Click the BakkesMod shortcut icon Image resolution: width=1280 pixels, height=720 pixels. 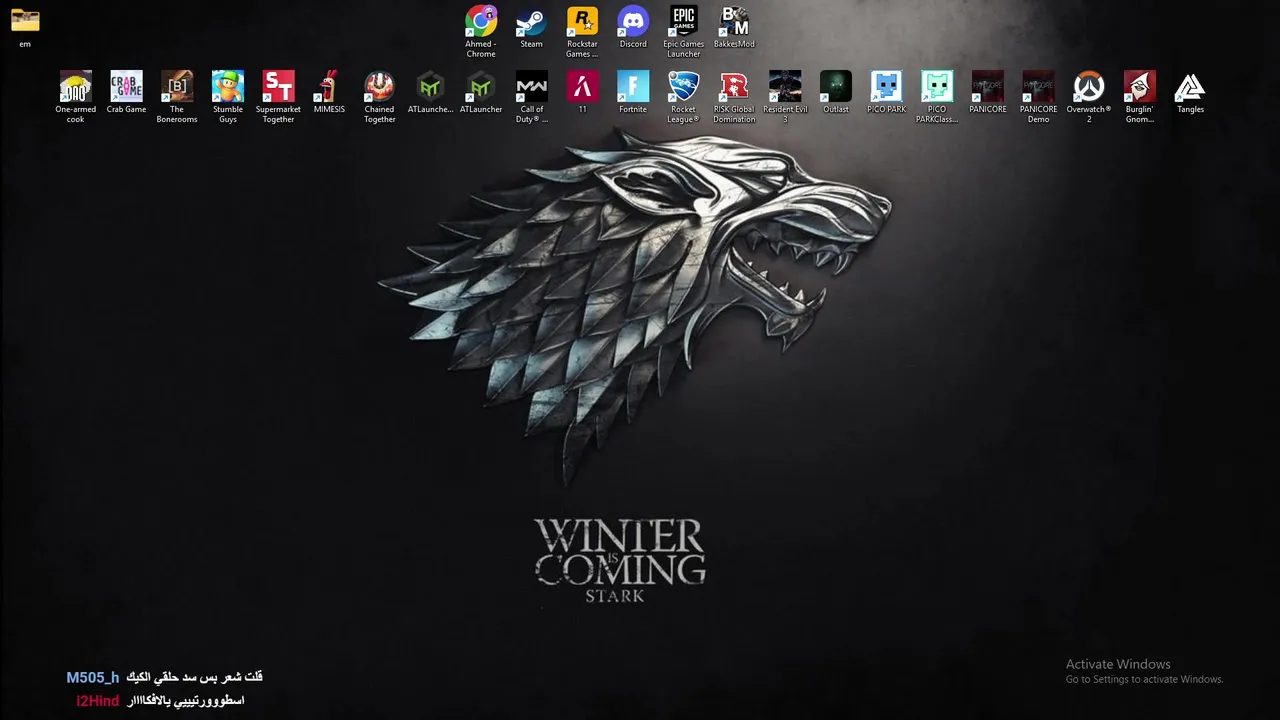[x=734, y=21]
